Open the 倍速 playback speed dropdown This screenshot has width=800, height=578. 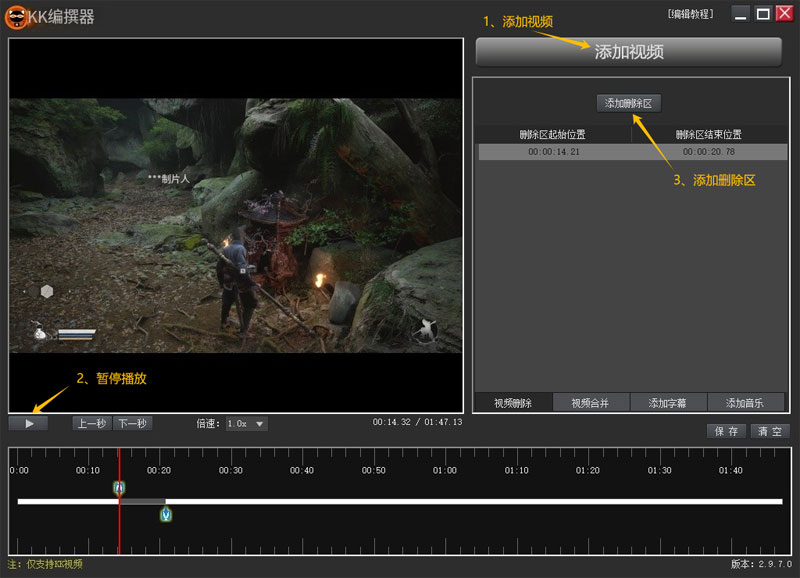pos(247,424)
